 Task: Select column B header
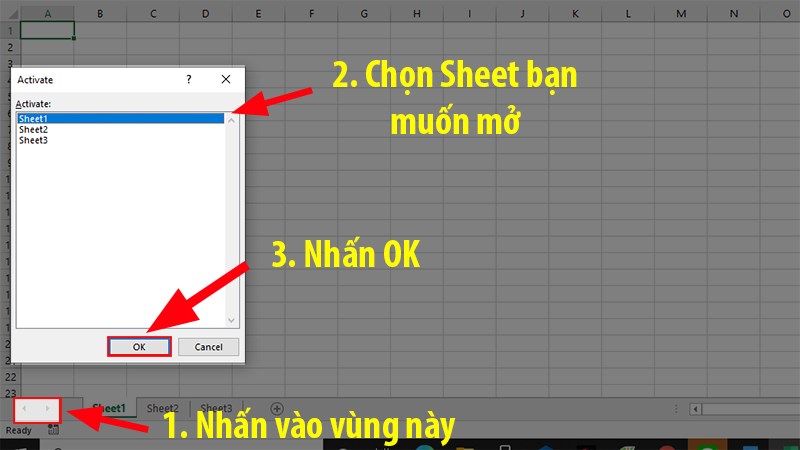tap(100, 14)
